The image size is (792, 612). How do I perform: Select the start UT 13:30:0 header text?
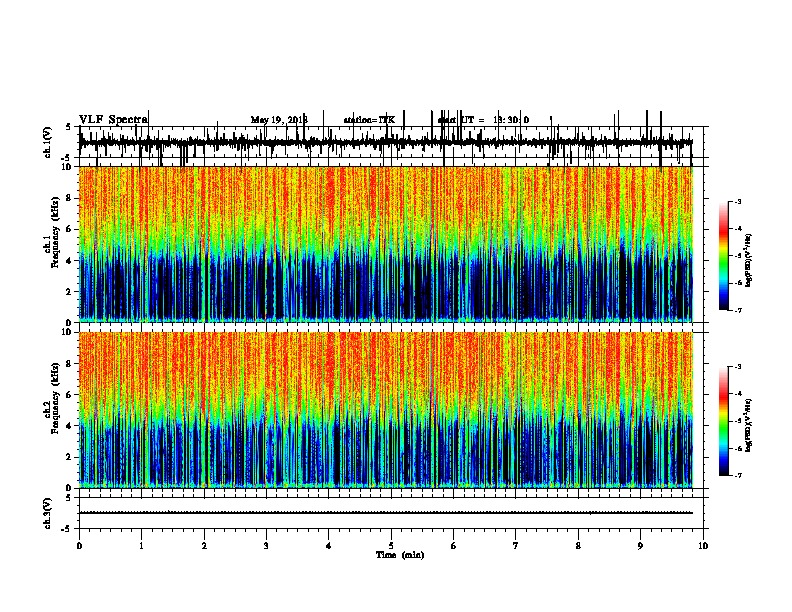(x=483, y=120)
